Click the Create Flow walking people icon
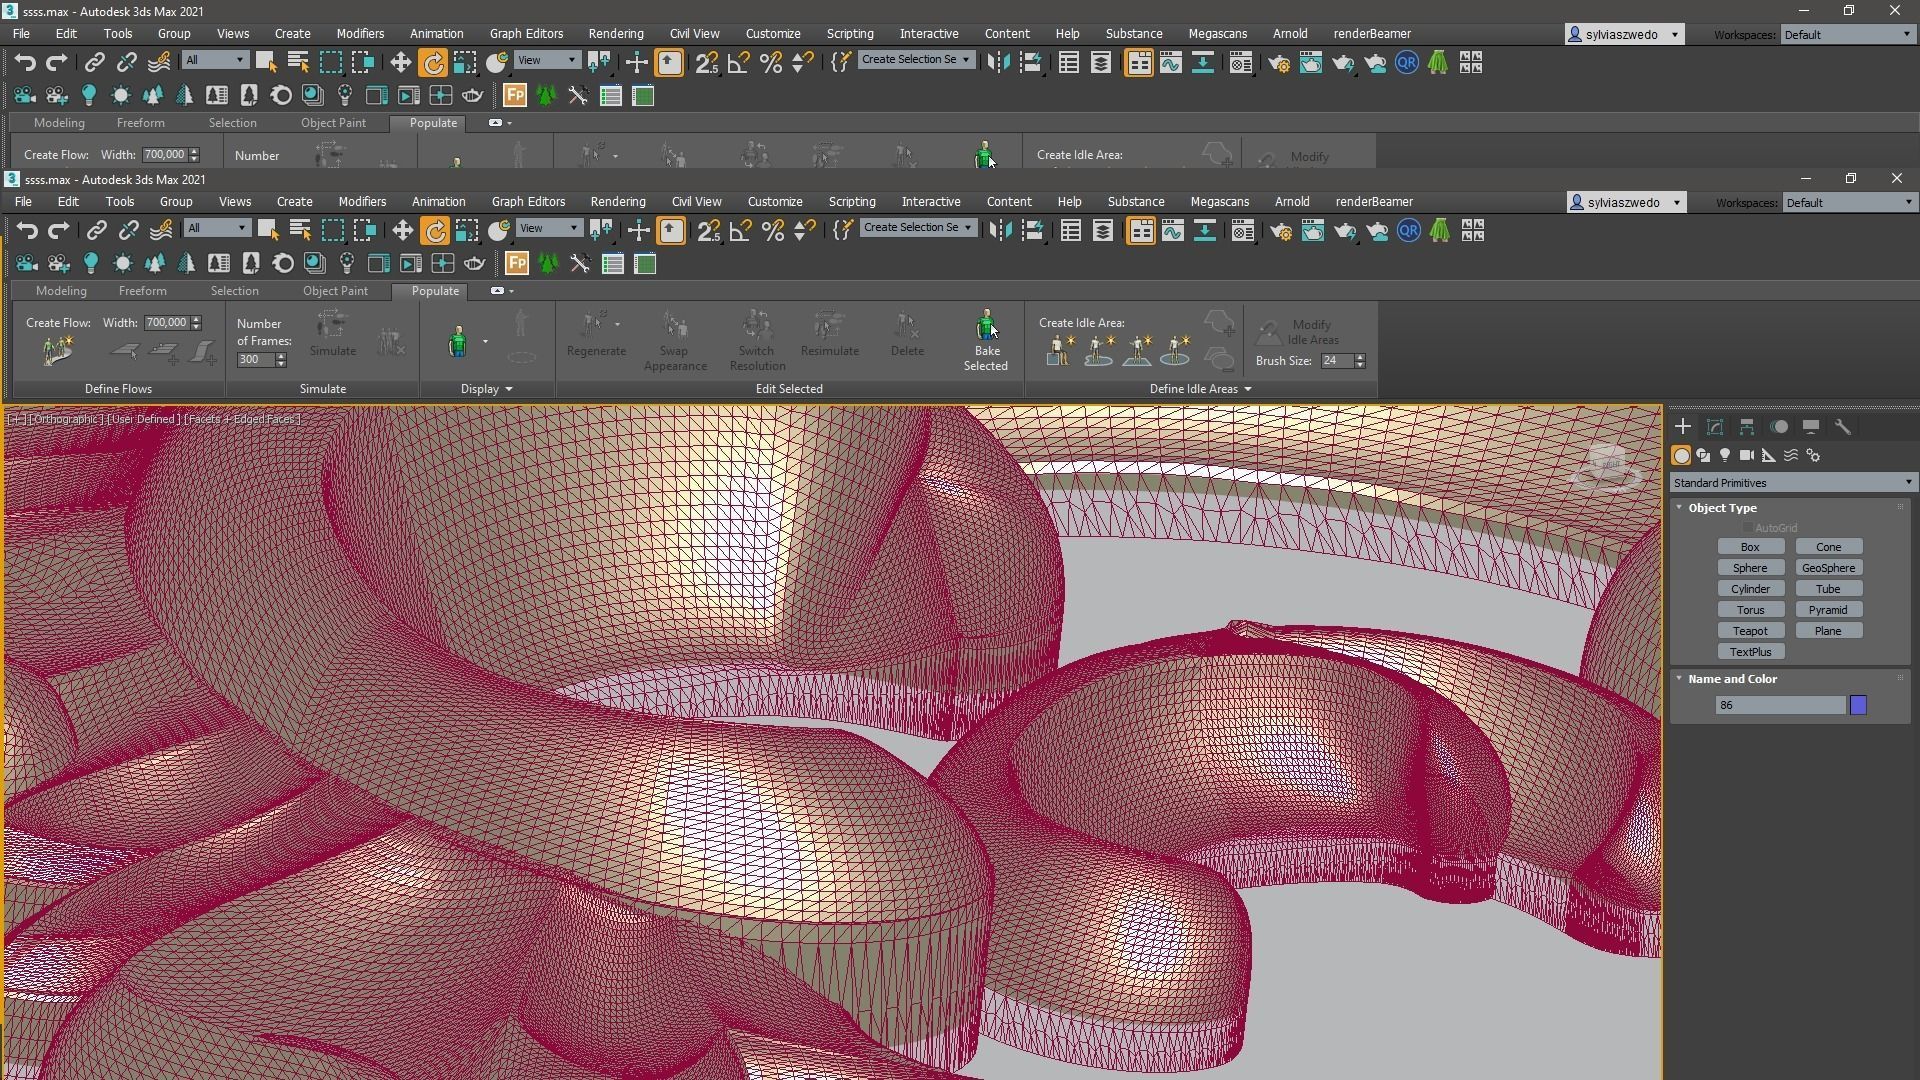 tap(58, 351)
